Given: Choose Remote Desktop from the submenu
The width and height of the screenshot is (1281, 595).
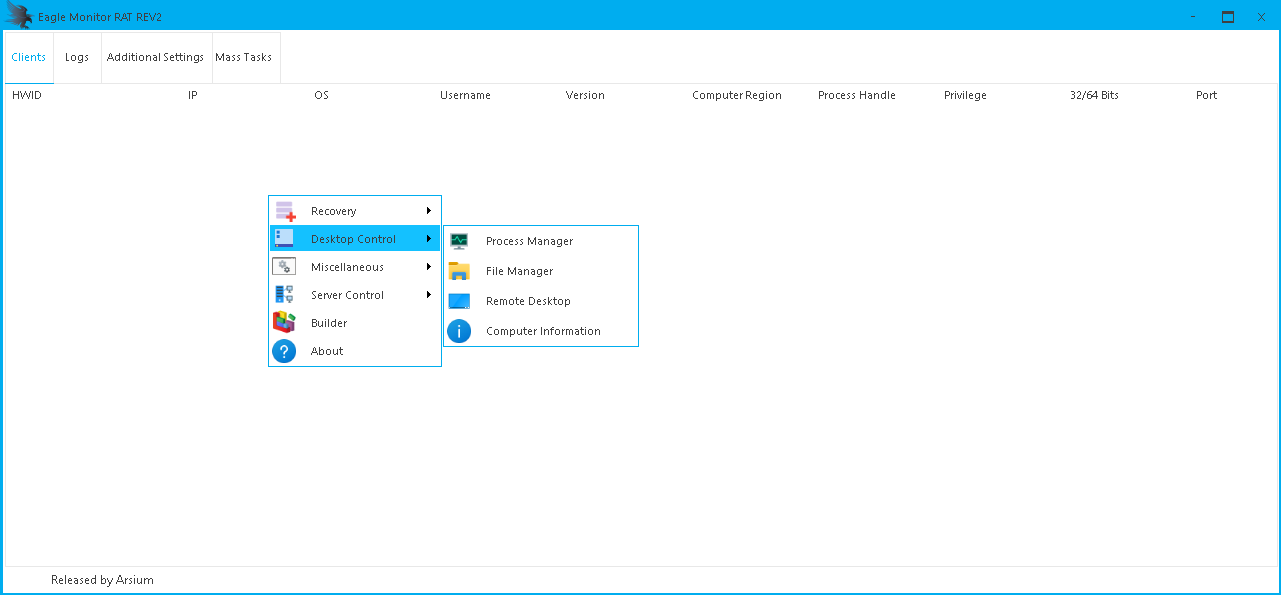Looking at the screenshot, I should (x=528, y=301).
